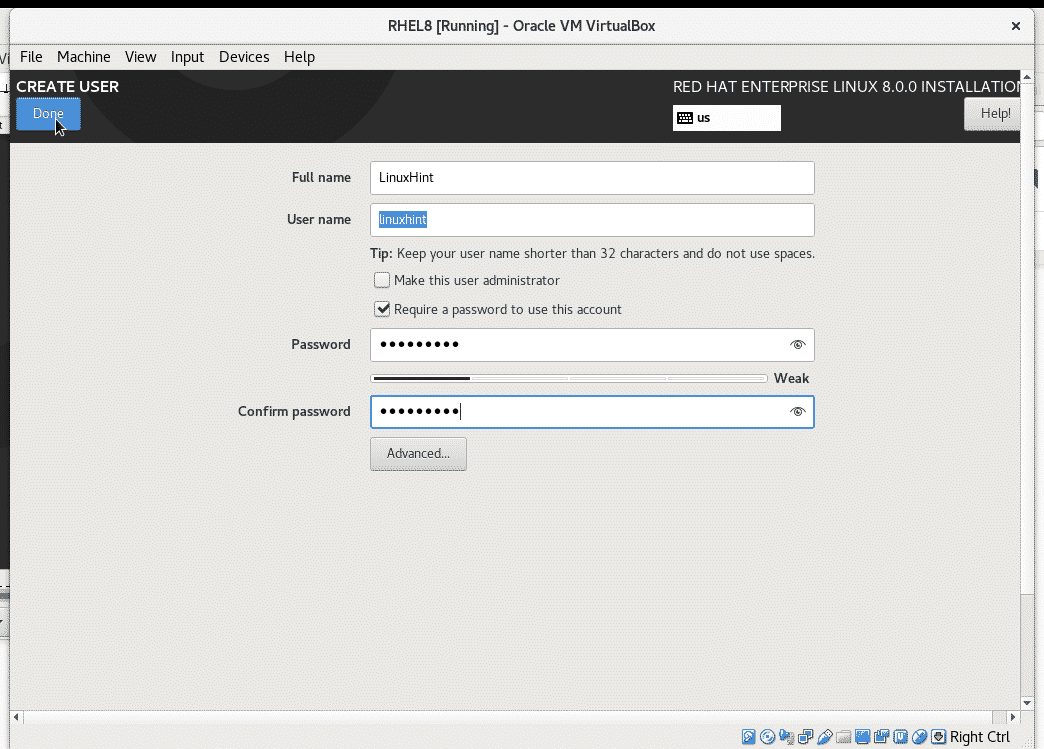The height and width of the screenshot is (749, 1044).
Task: Open the View menu
Action: coord(140,57)
